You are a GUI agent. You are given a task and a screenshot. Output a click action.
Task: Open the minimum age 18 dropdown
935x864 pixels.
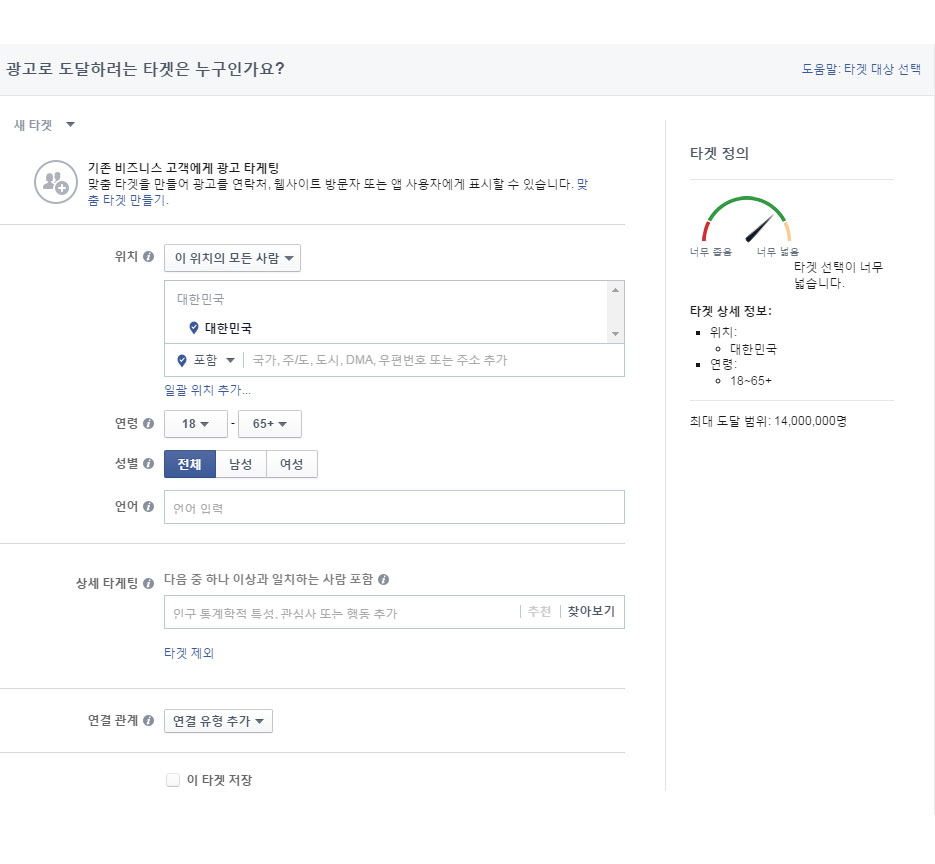click(196, 424)
